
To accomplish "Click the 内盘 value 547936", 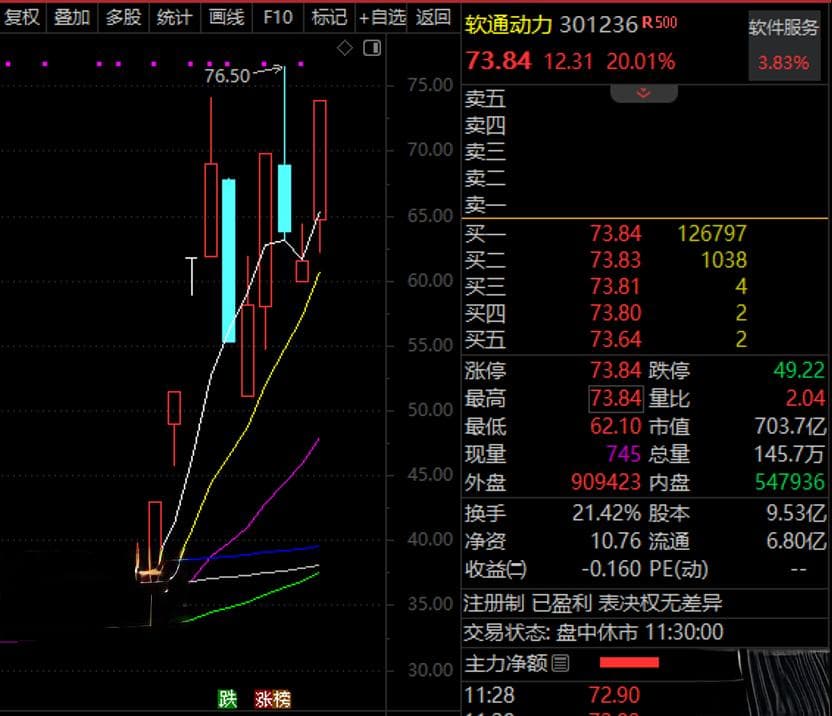I will click(790, 482).
